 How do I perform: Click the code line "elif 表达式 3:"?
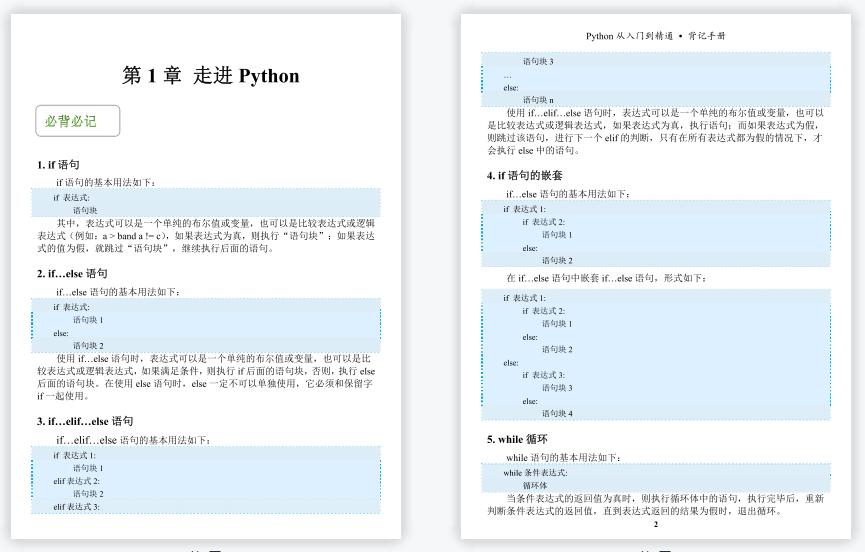tap(77, 507)
